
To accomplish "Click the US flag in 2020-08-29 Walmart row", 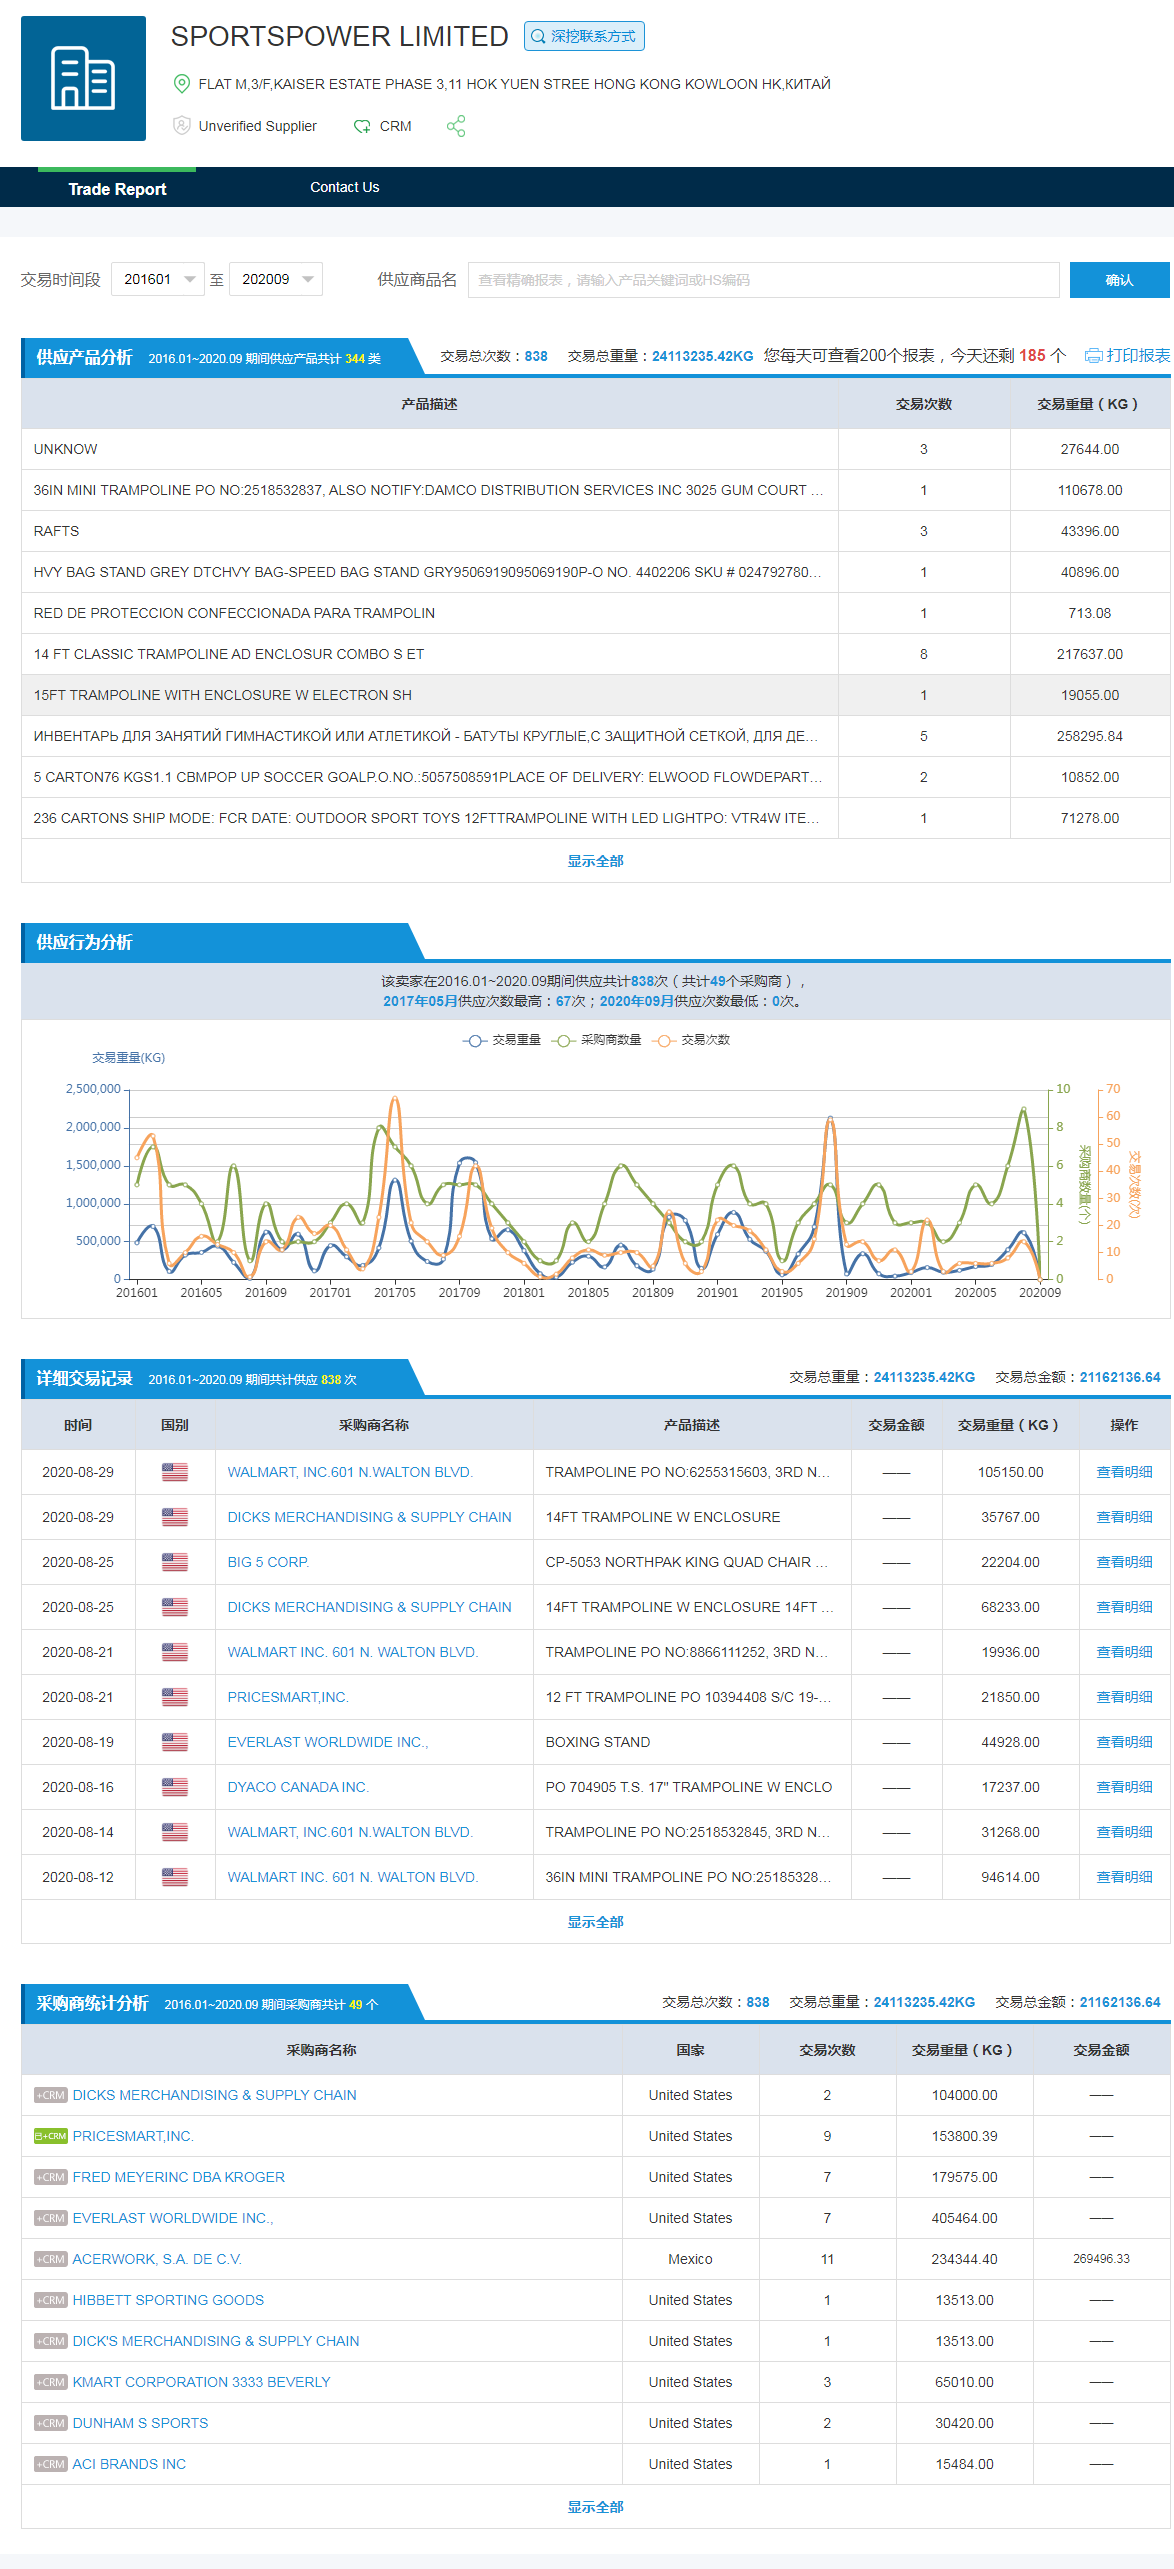I will pos(175,1472).
